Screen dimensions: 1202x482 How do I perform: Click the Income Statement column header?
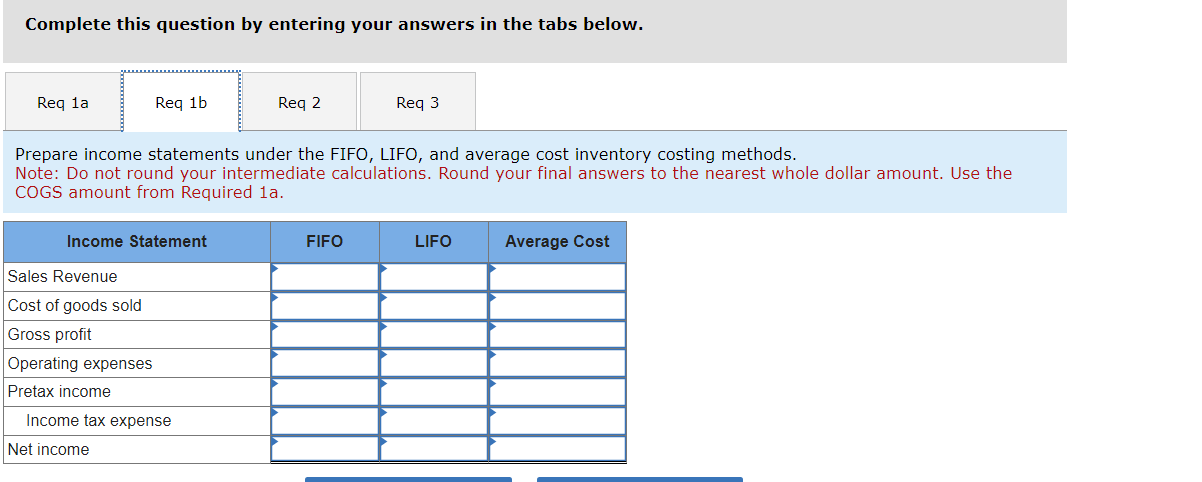coord(137,242)
